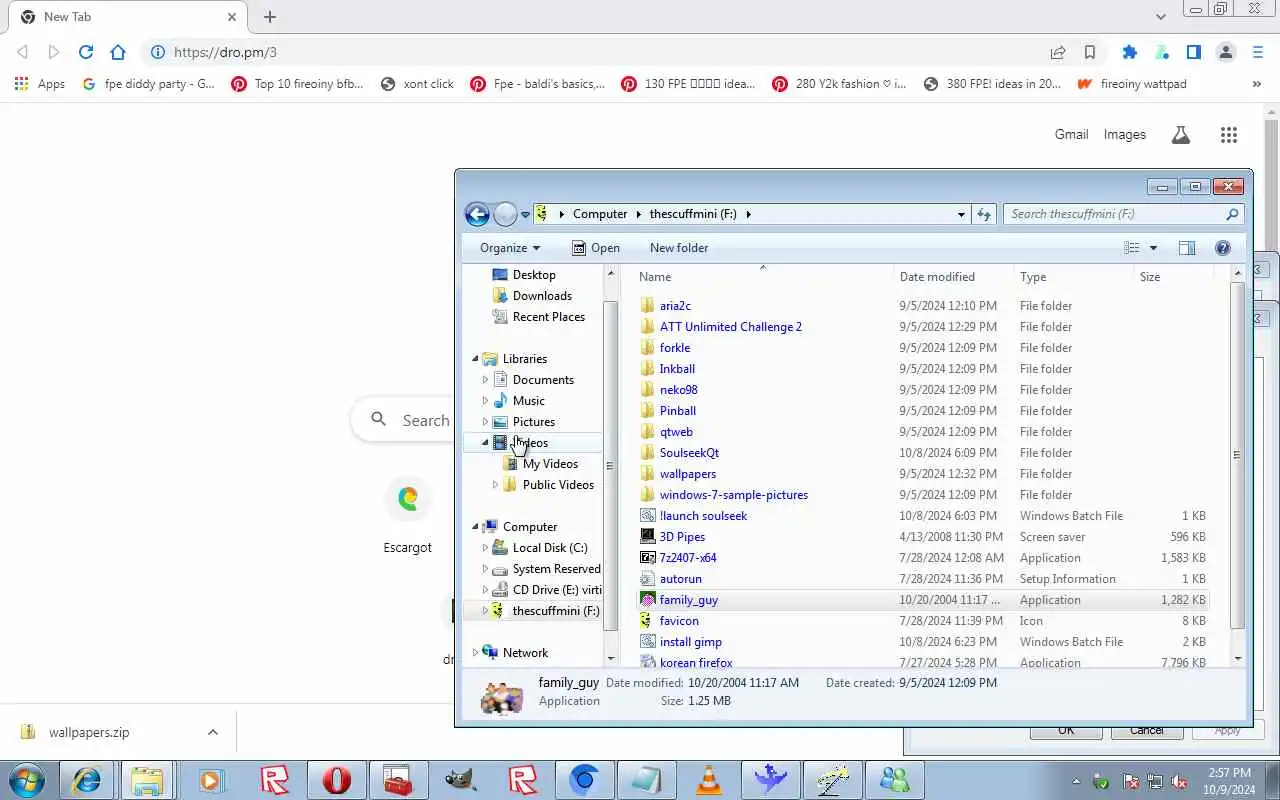1280x800 pixels.
Task: Click the Explorer help question-mark icon
Action: pyautogui.click(x=1222, y=248)
